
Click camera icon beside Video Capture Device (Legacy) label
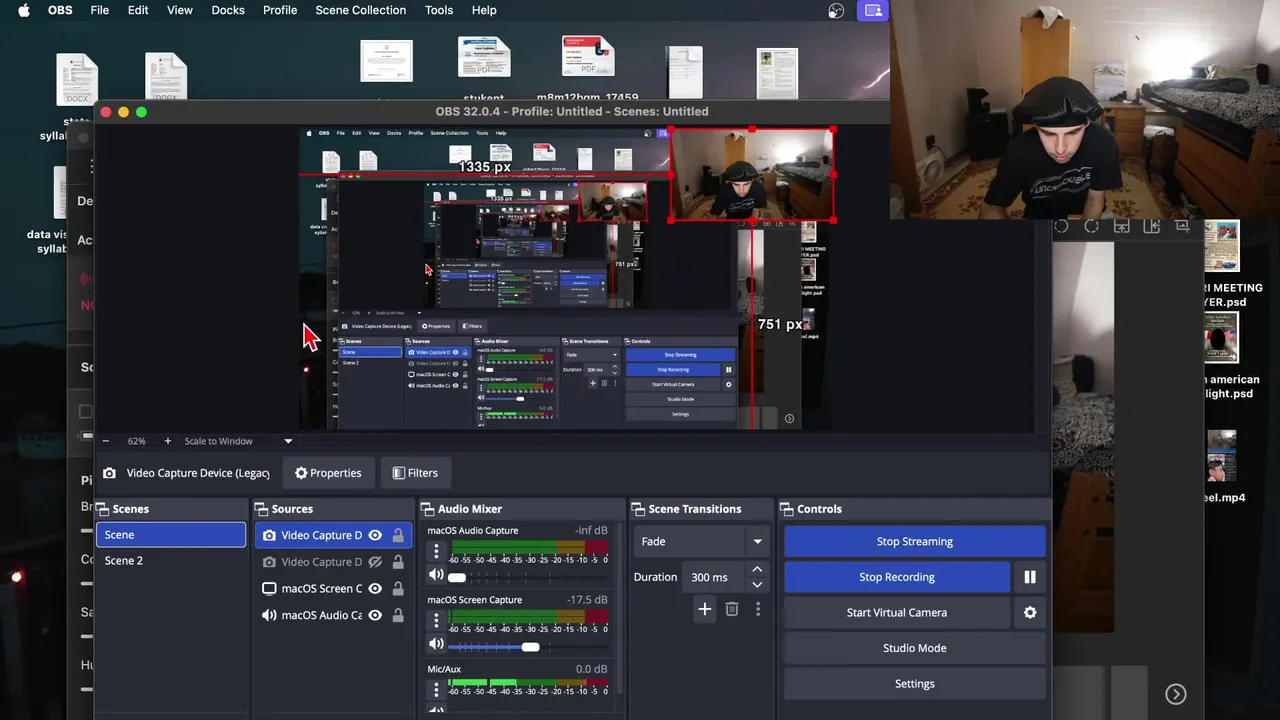(109, 473)
